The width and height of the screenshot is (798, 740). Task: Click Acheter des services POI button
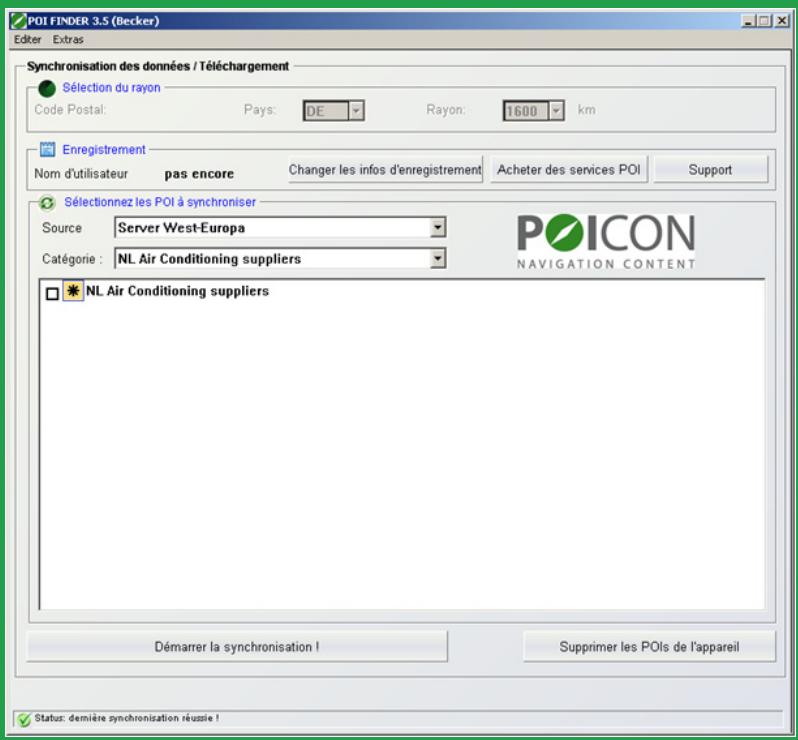click(568, 169)
